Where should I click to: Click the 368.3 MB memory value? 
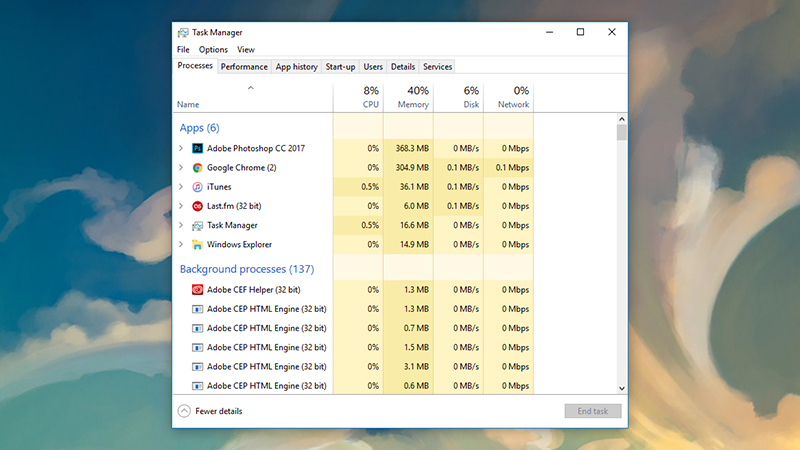[412, 148]
